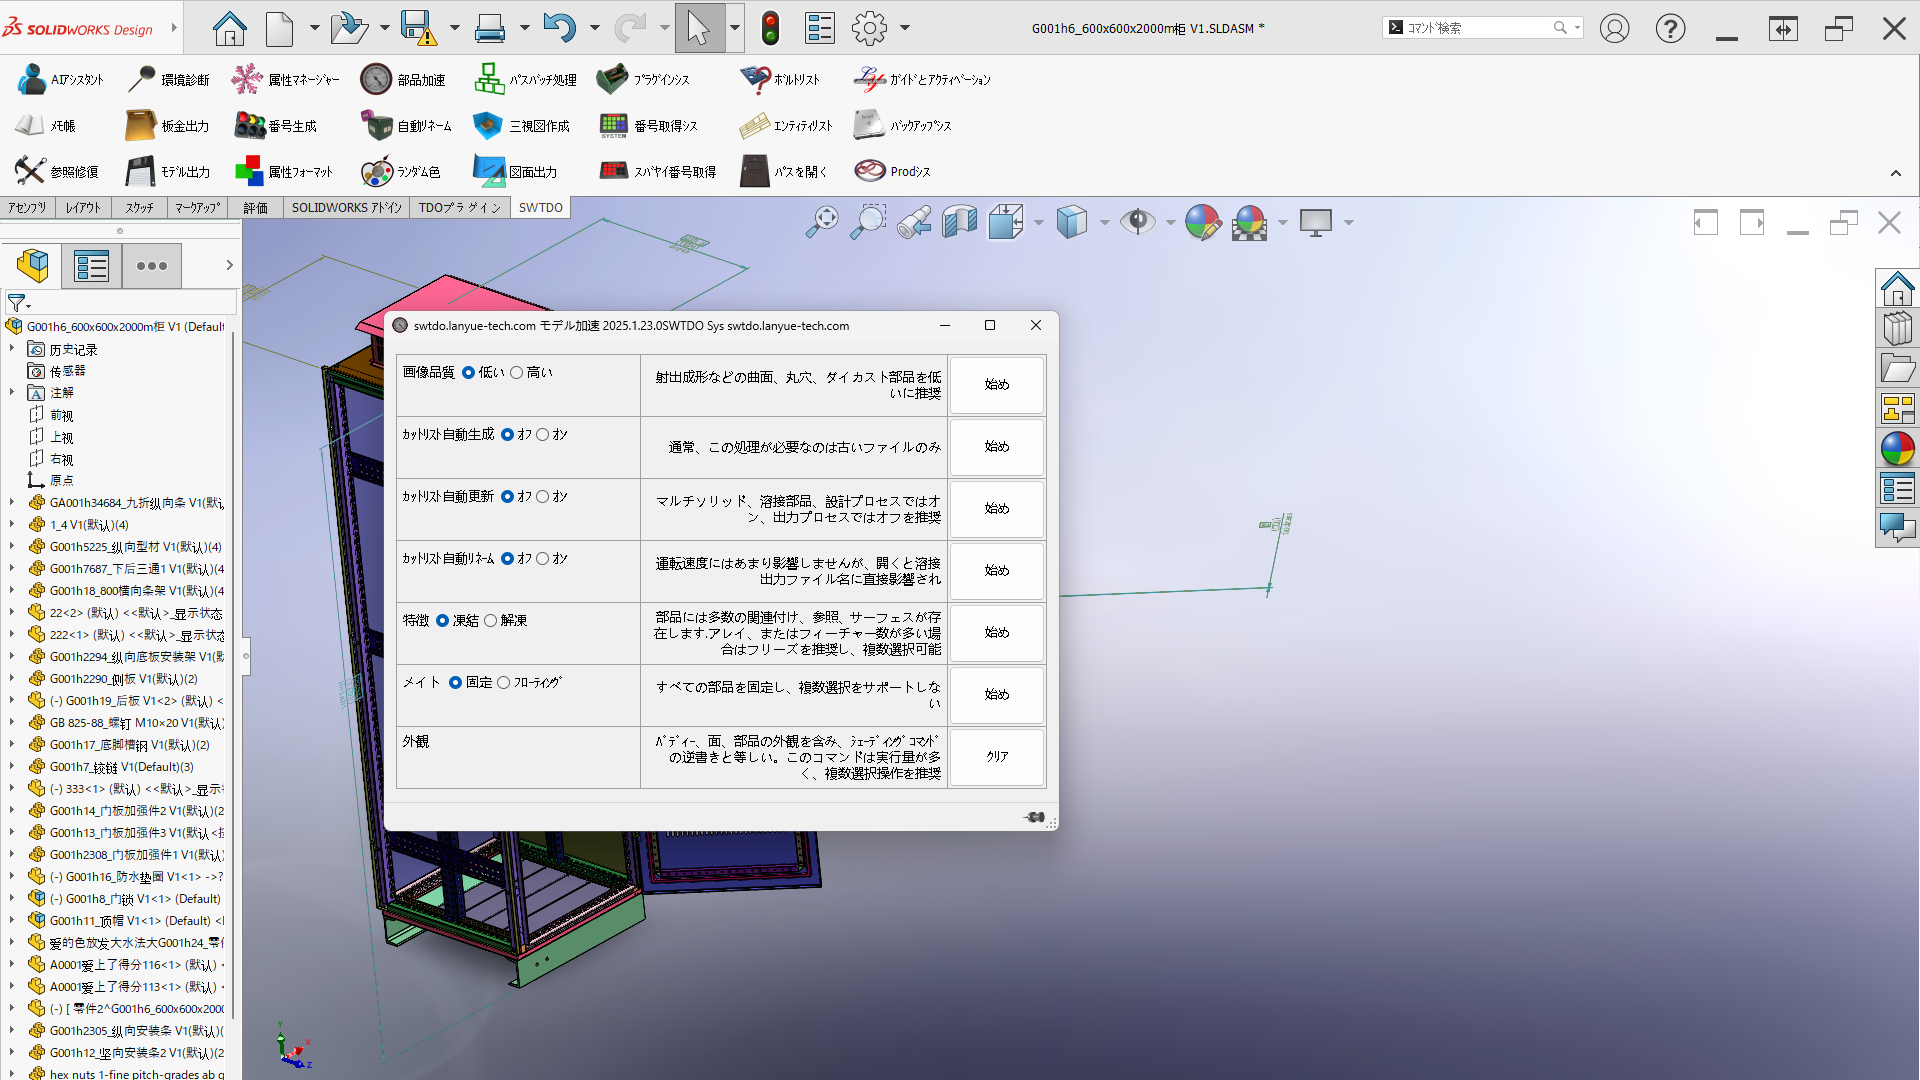The height and width of the screenshot is (1080, 1920).
Task: Expand the GA001h34684 tree node
Action: tap(12, 502)
